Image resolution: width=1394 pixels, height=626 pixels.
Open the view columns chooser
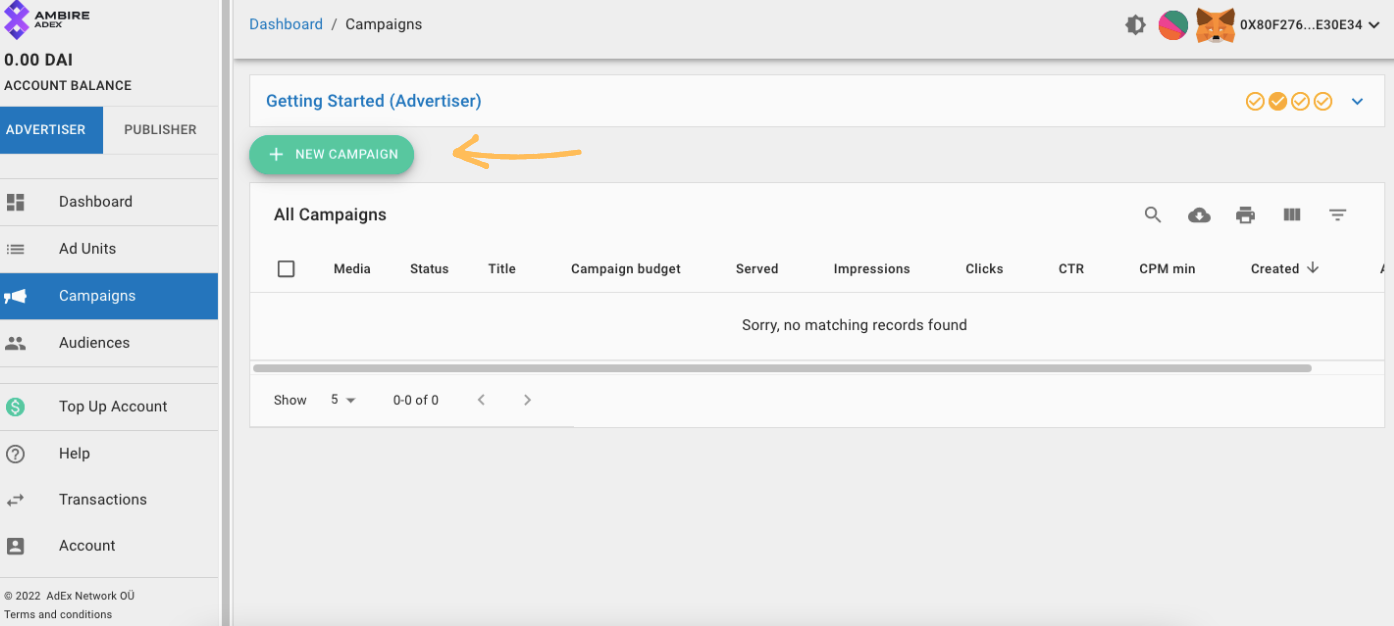pos(1292,215)
